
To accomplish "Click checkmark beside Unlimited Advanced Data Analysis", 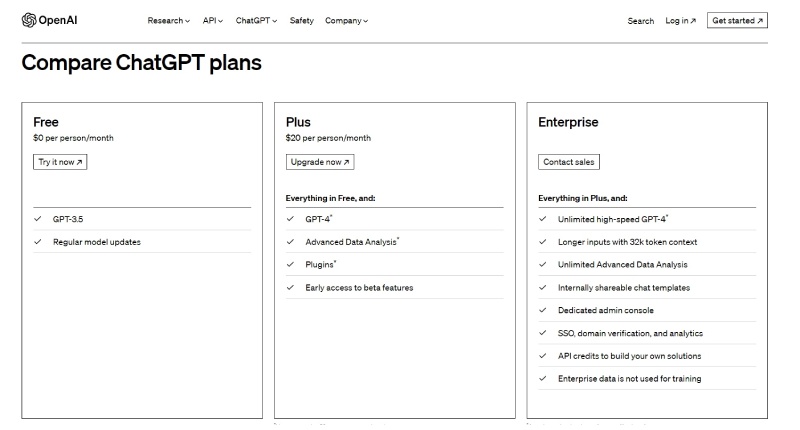I will [543, 264].
